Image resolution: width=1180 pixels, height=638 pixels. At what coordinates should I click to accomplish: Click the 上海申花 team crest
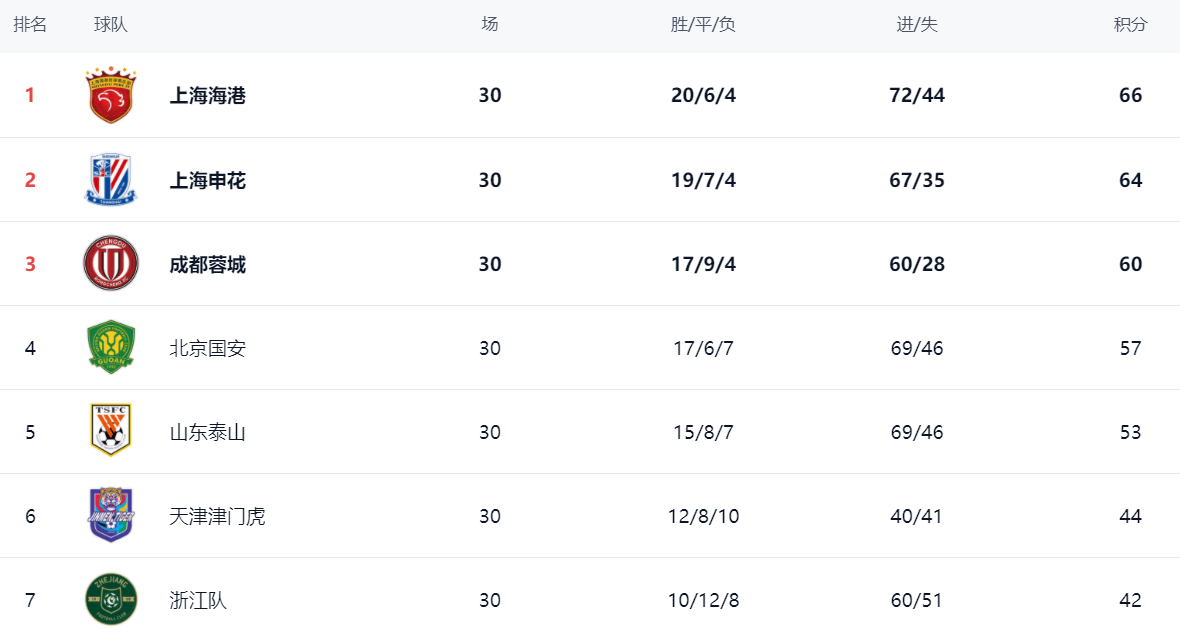coord(110,180)
